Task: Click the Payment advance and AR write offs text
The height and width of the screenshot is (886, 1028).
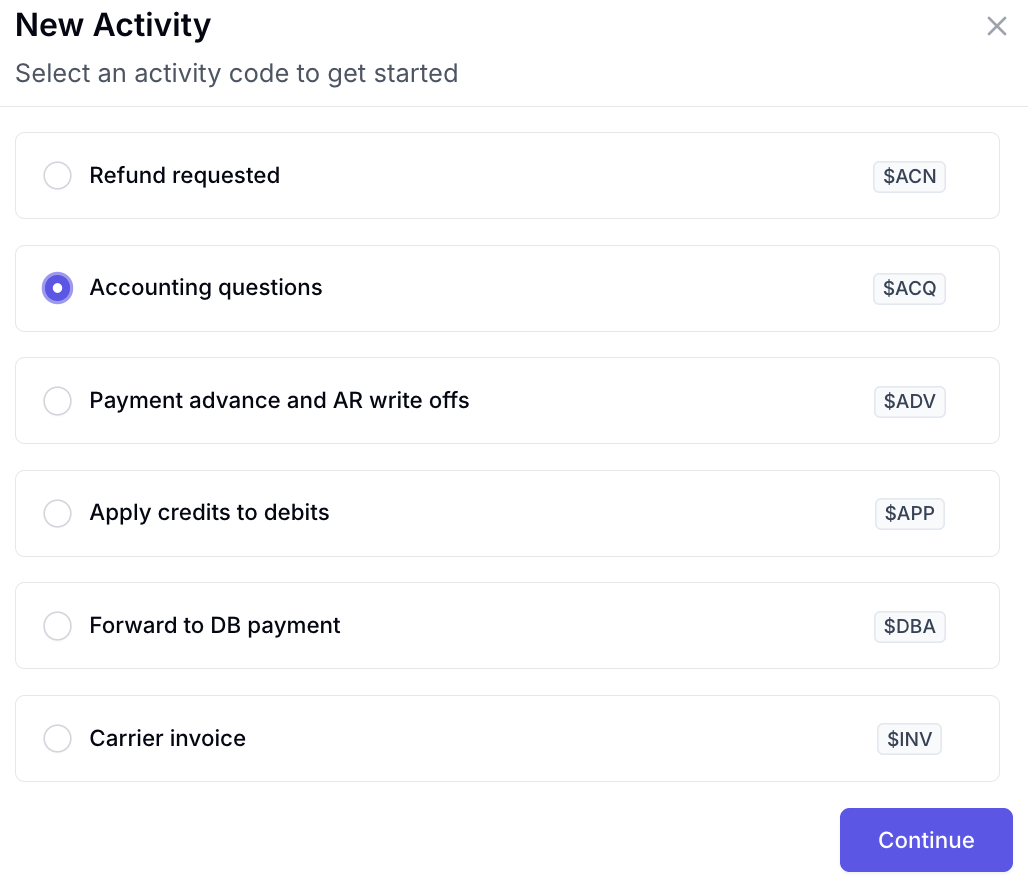Action: 279,401
